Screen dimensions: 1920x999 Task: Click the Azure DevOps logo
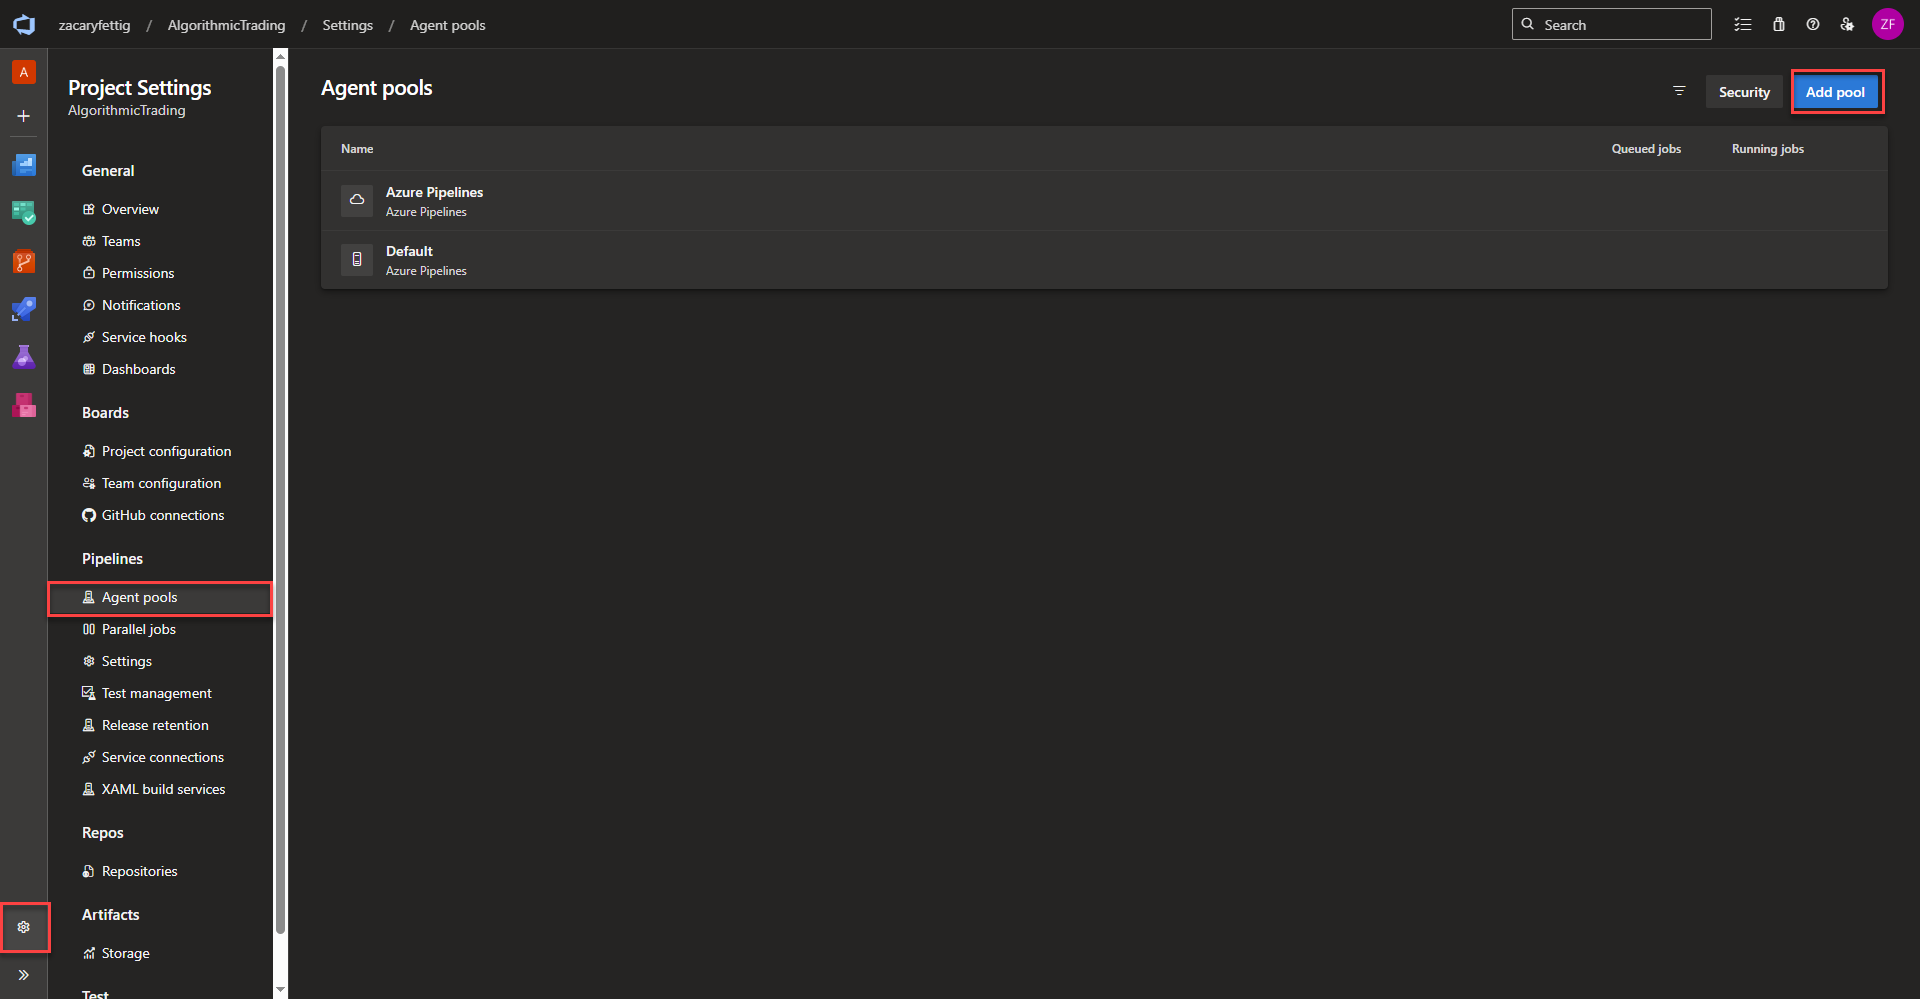pyautogui.click(x=24, y=25)
